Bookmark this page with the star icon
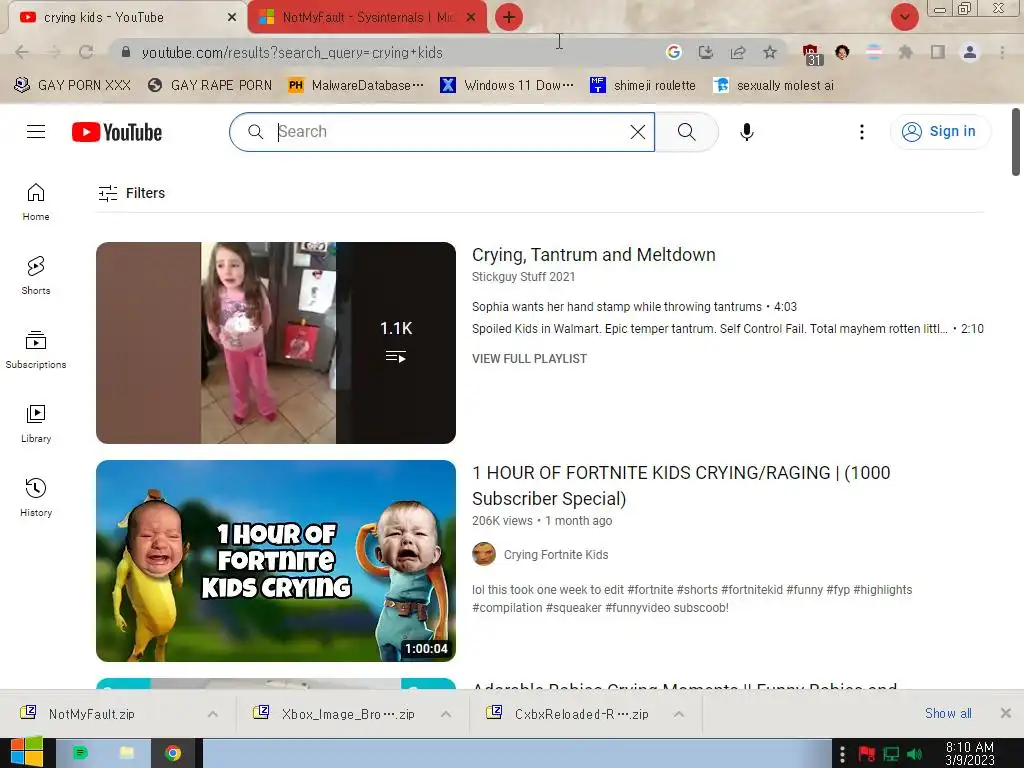The image size is (1024, 768). click(x=770, y=52)
